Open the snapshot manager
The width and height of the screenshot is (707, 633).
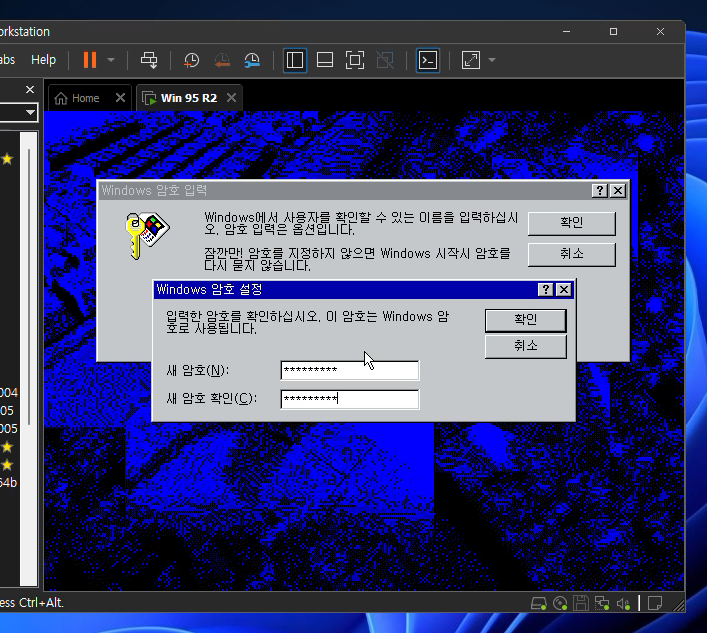point(252,60)
